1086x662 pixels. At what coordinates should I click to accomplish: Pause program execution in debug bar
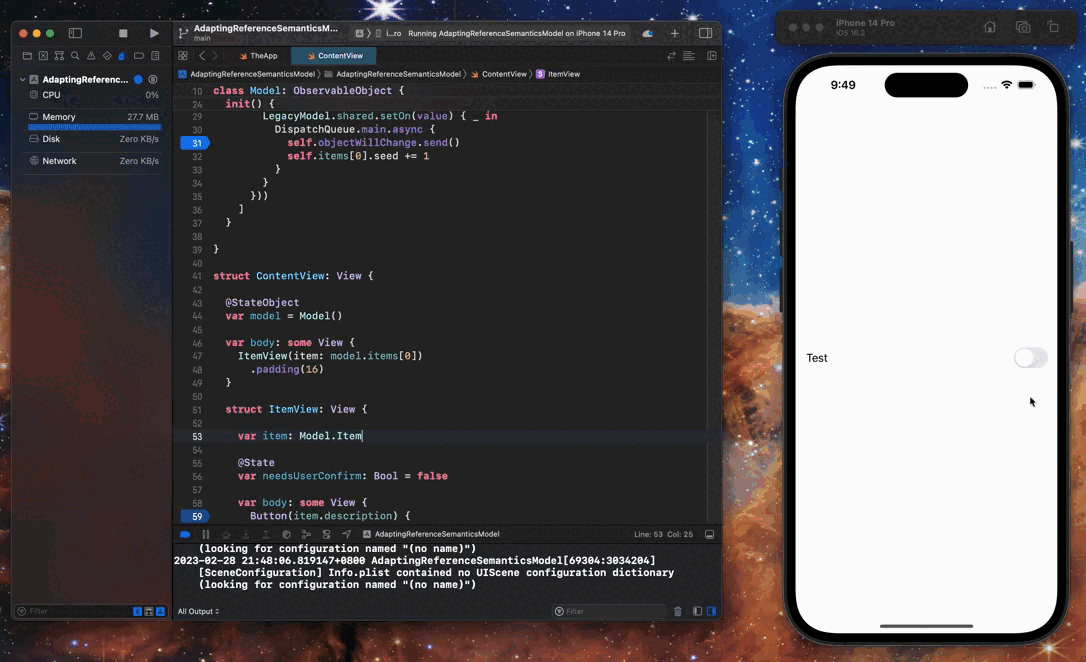[x=206, y=535]
